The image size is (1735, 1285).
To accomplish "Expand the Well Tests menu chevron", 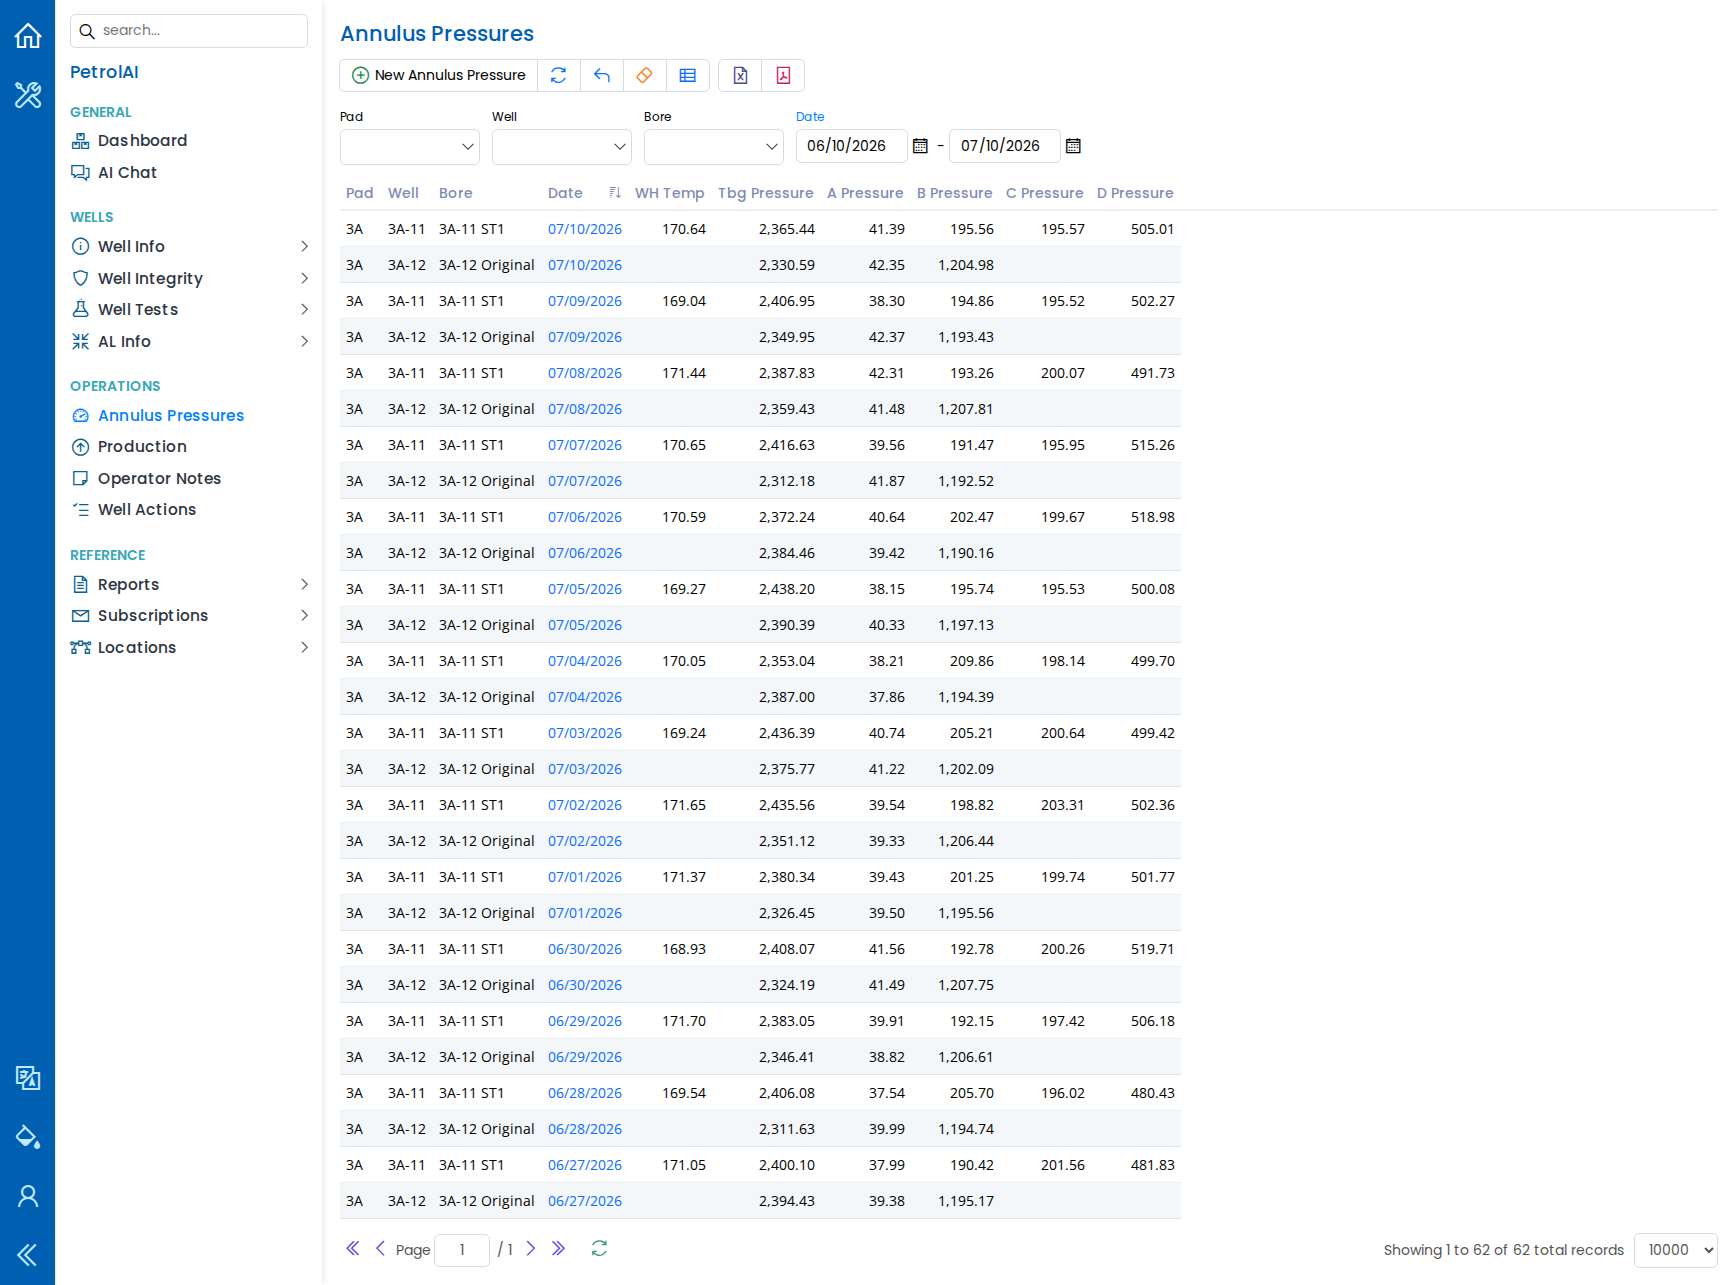I will coord(304,309).
